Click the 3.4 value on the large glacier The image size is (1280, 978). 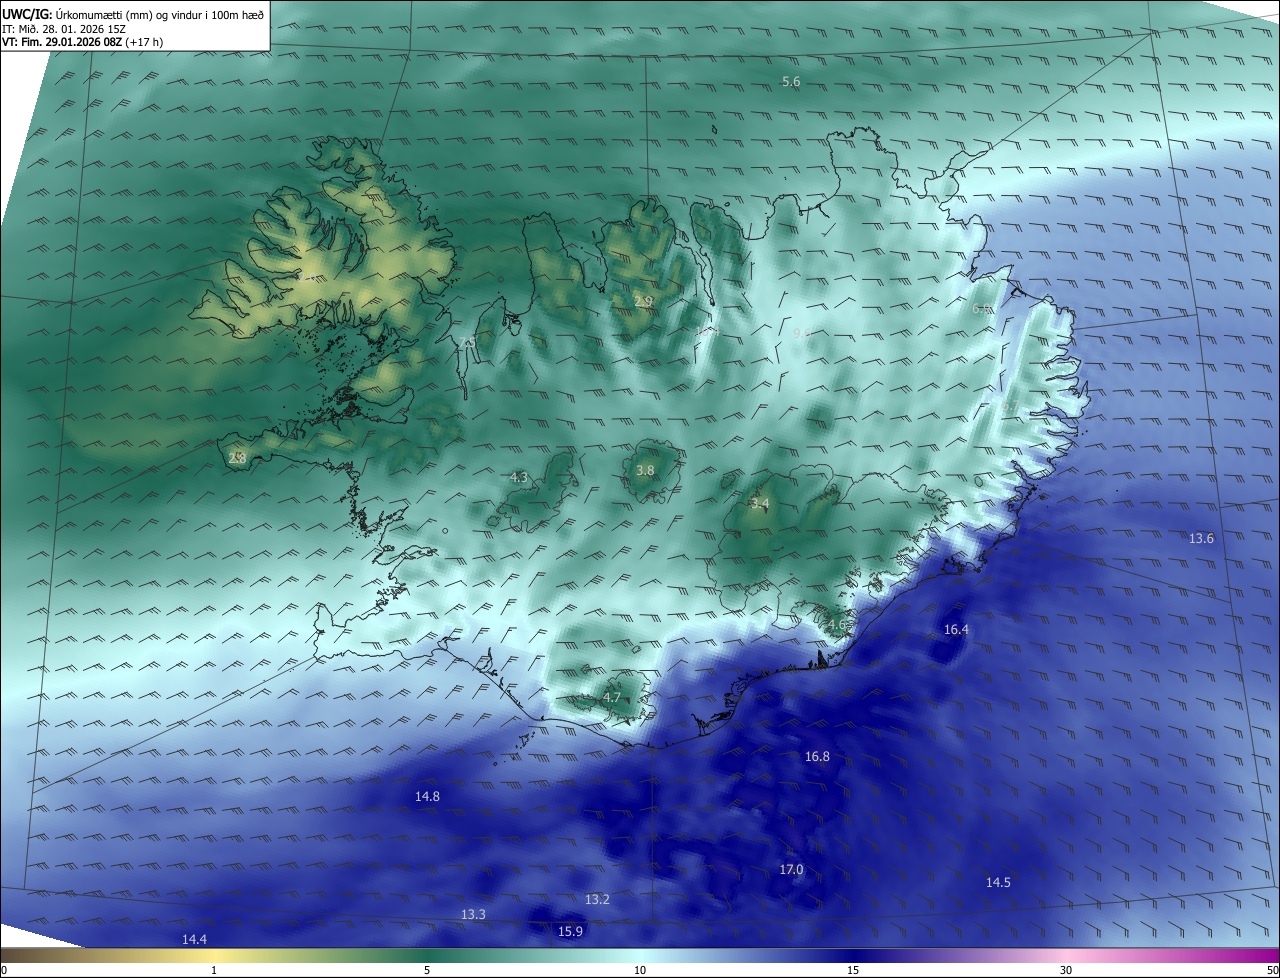click(760, 503)
